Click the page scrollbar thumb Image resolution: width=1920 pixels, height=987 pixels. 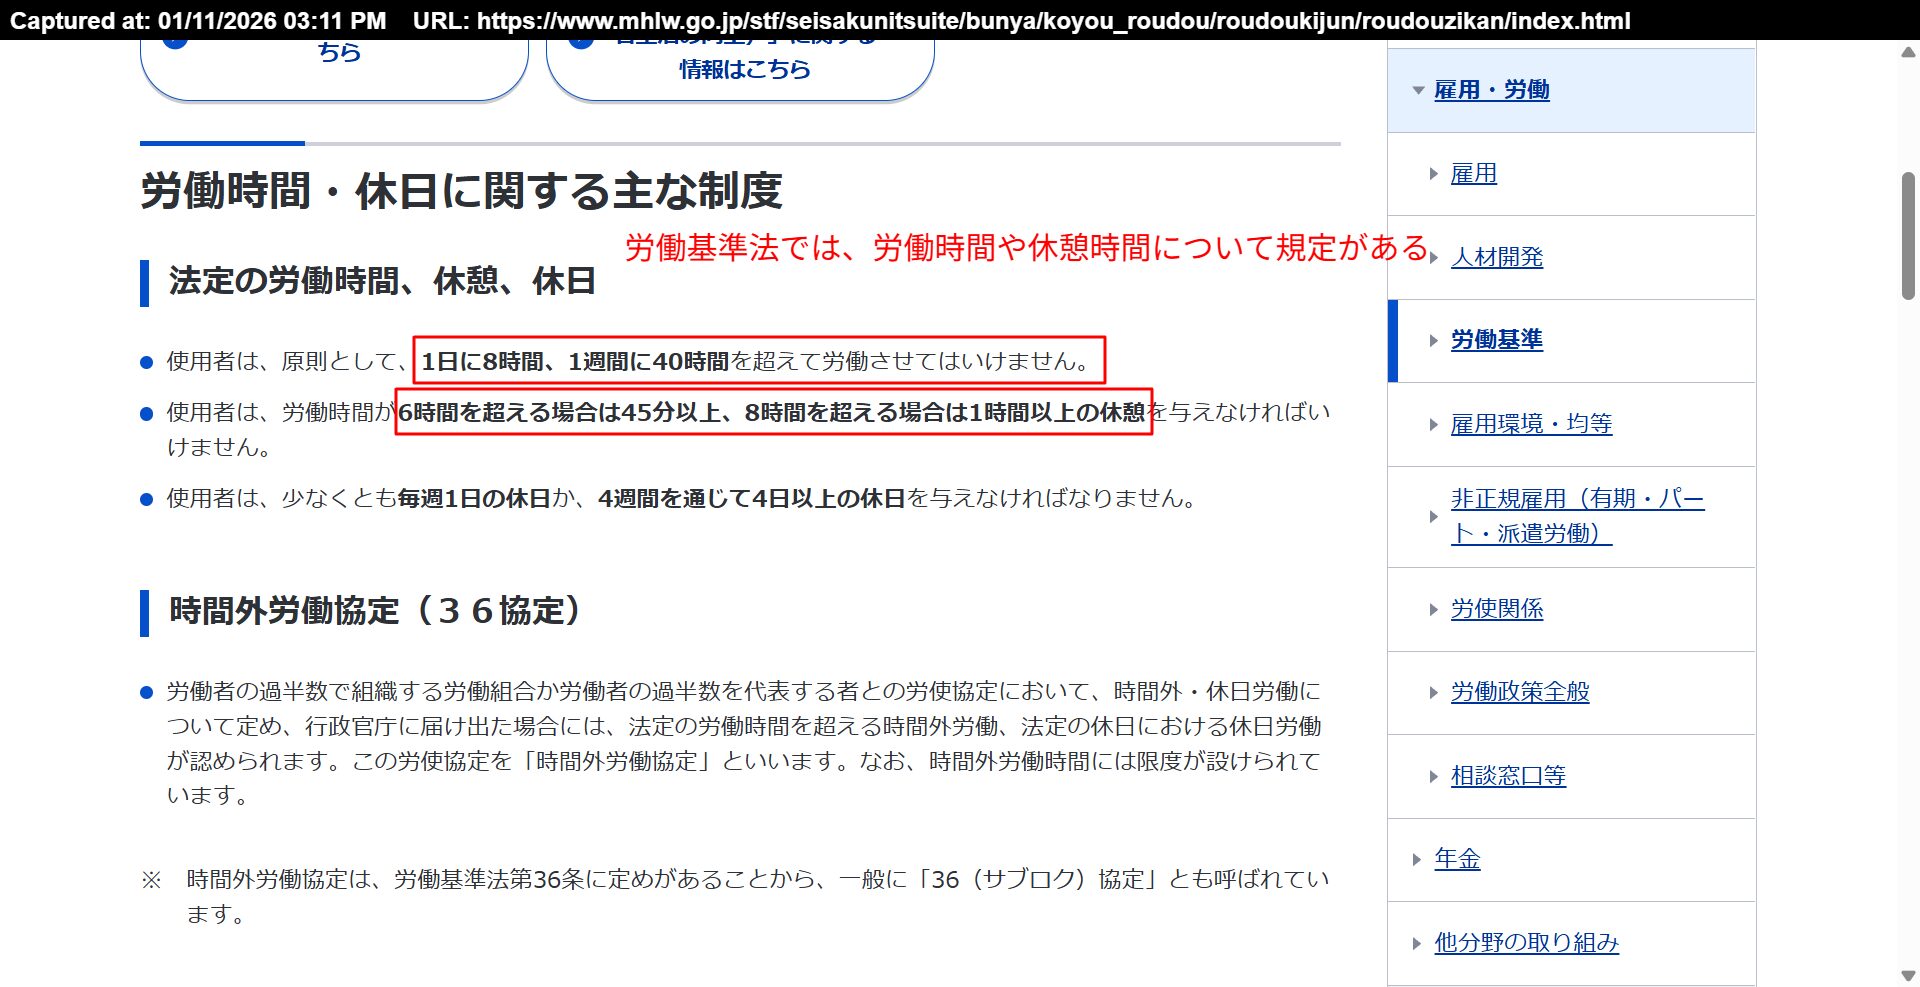(x=1908, y=236)
